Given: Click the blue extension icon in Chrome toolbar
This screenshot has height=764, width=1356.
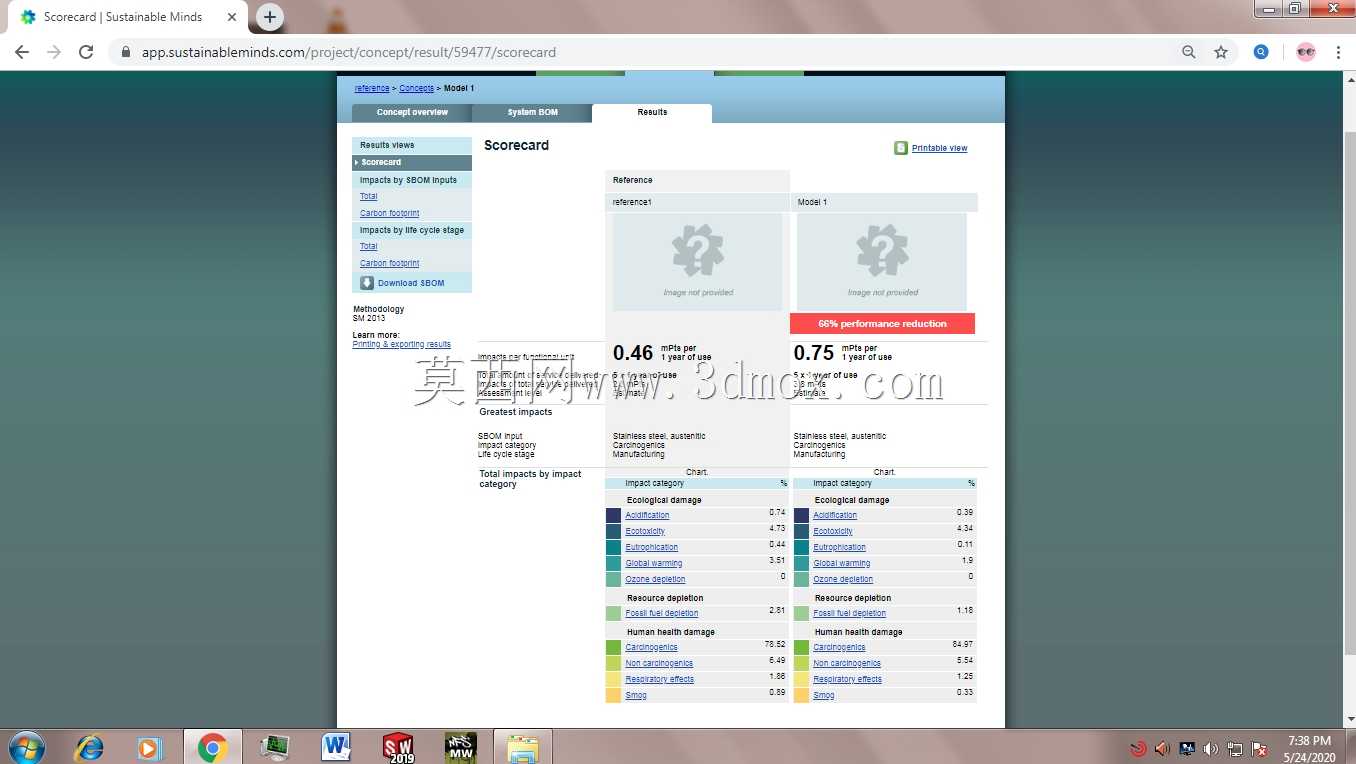Looking at the screenshot, I should pyautogui.click(x=1261, y=52).
